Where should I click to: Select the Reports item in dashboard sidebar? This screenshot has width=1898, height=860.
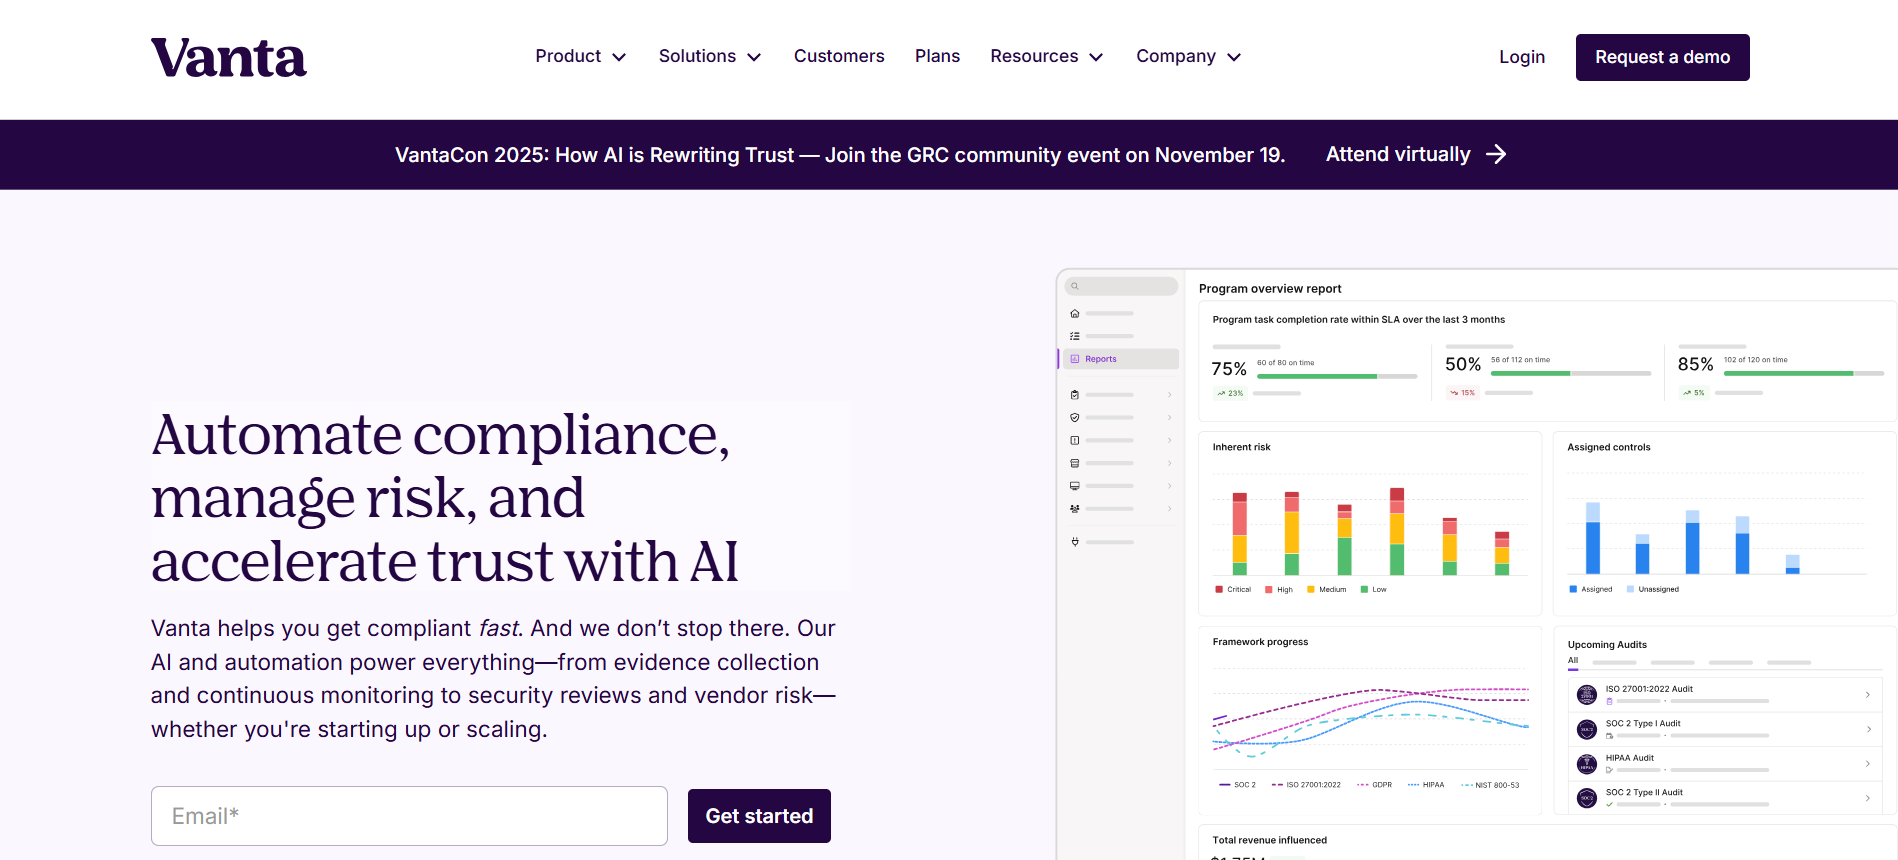pos(1119,359)
